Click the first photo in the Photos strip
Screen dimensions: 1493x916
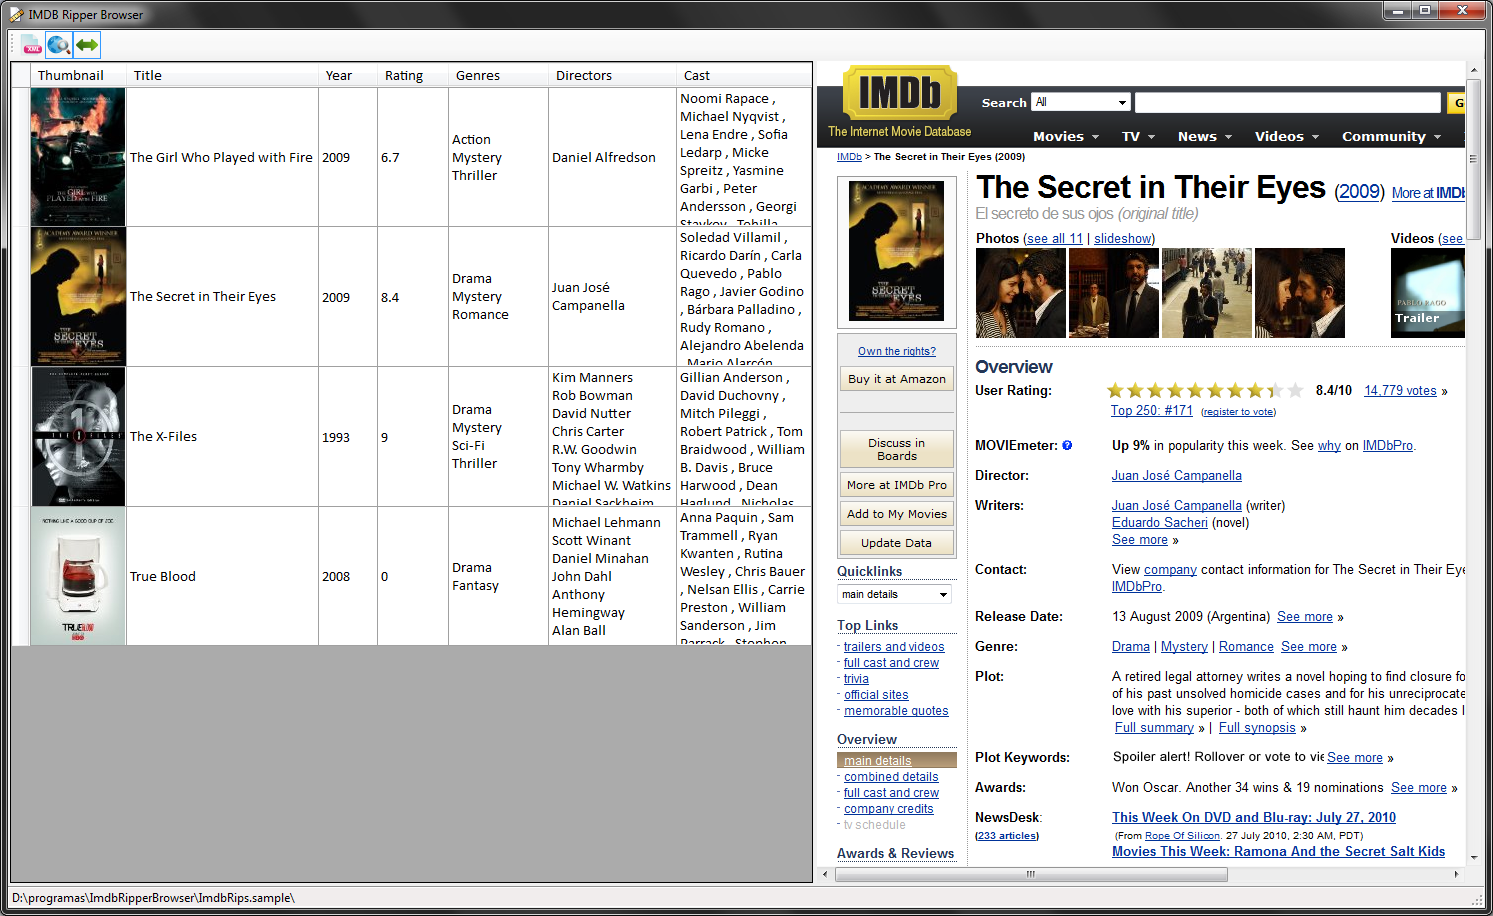(1020, 293)
